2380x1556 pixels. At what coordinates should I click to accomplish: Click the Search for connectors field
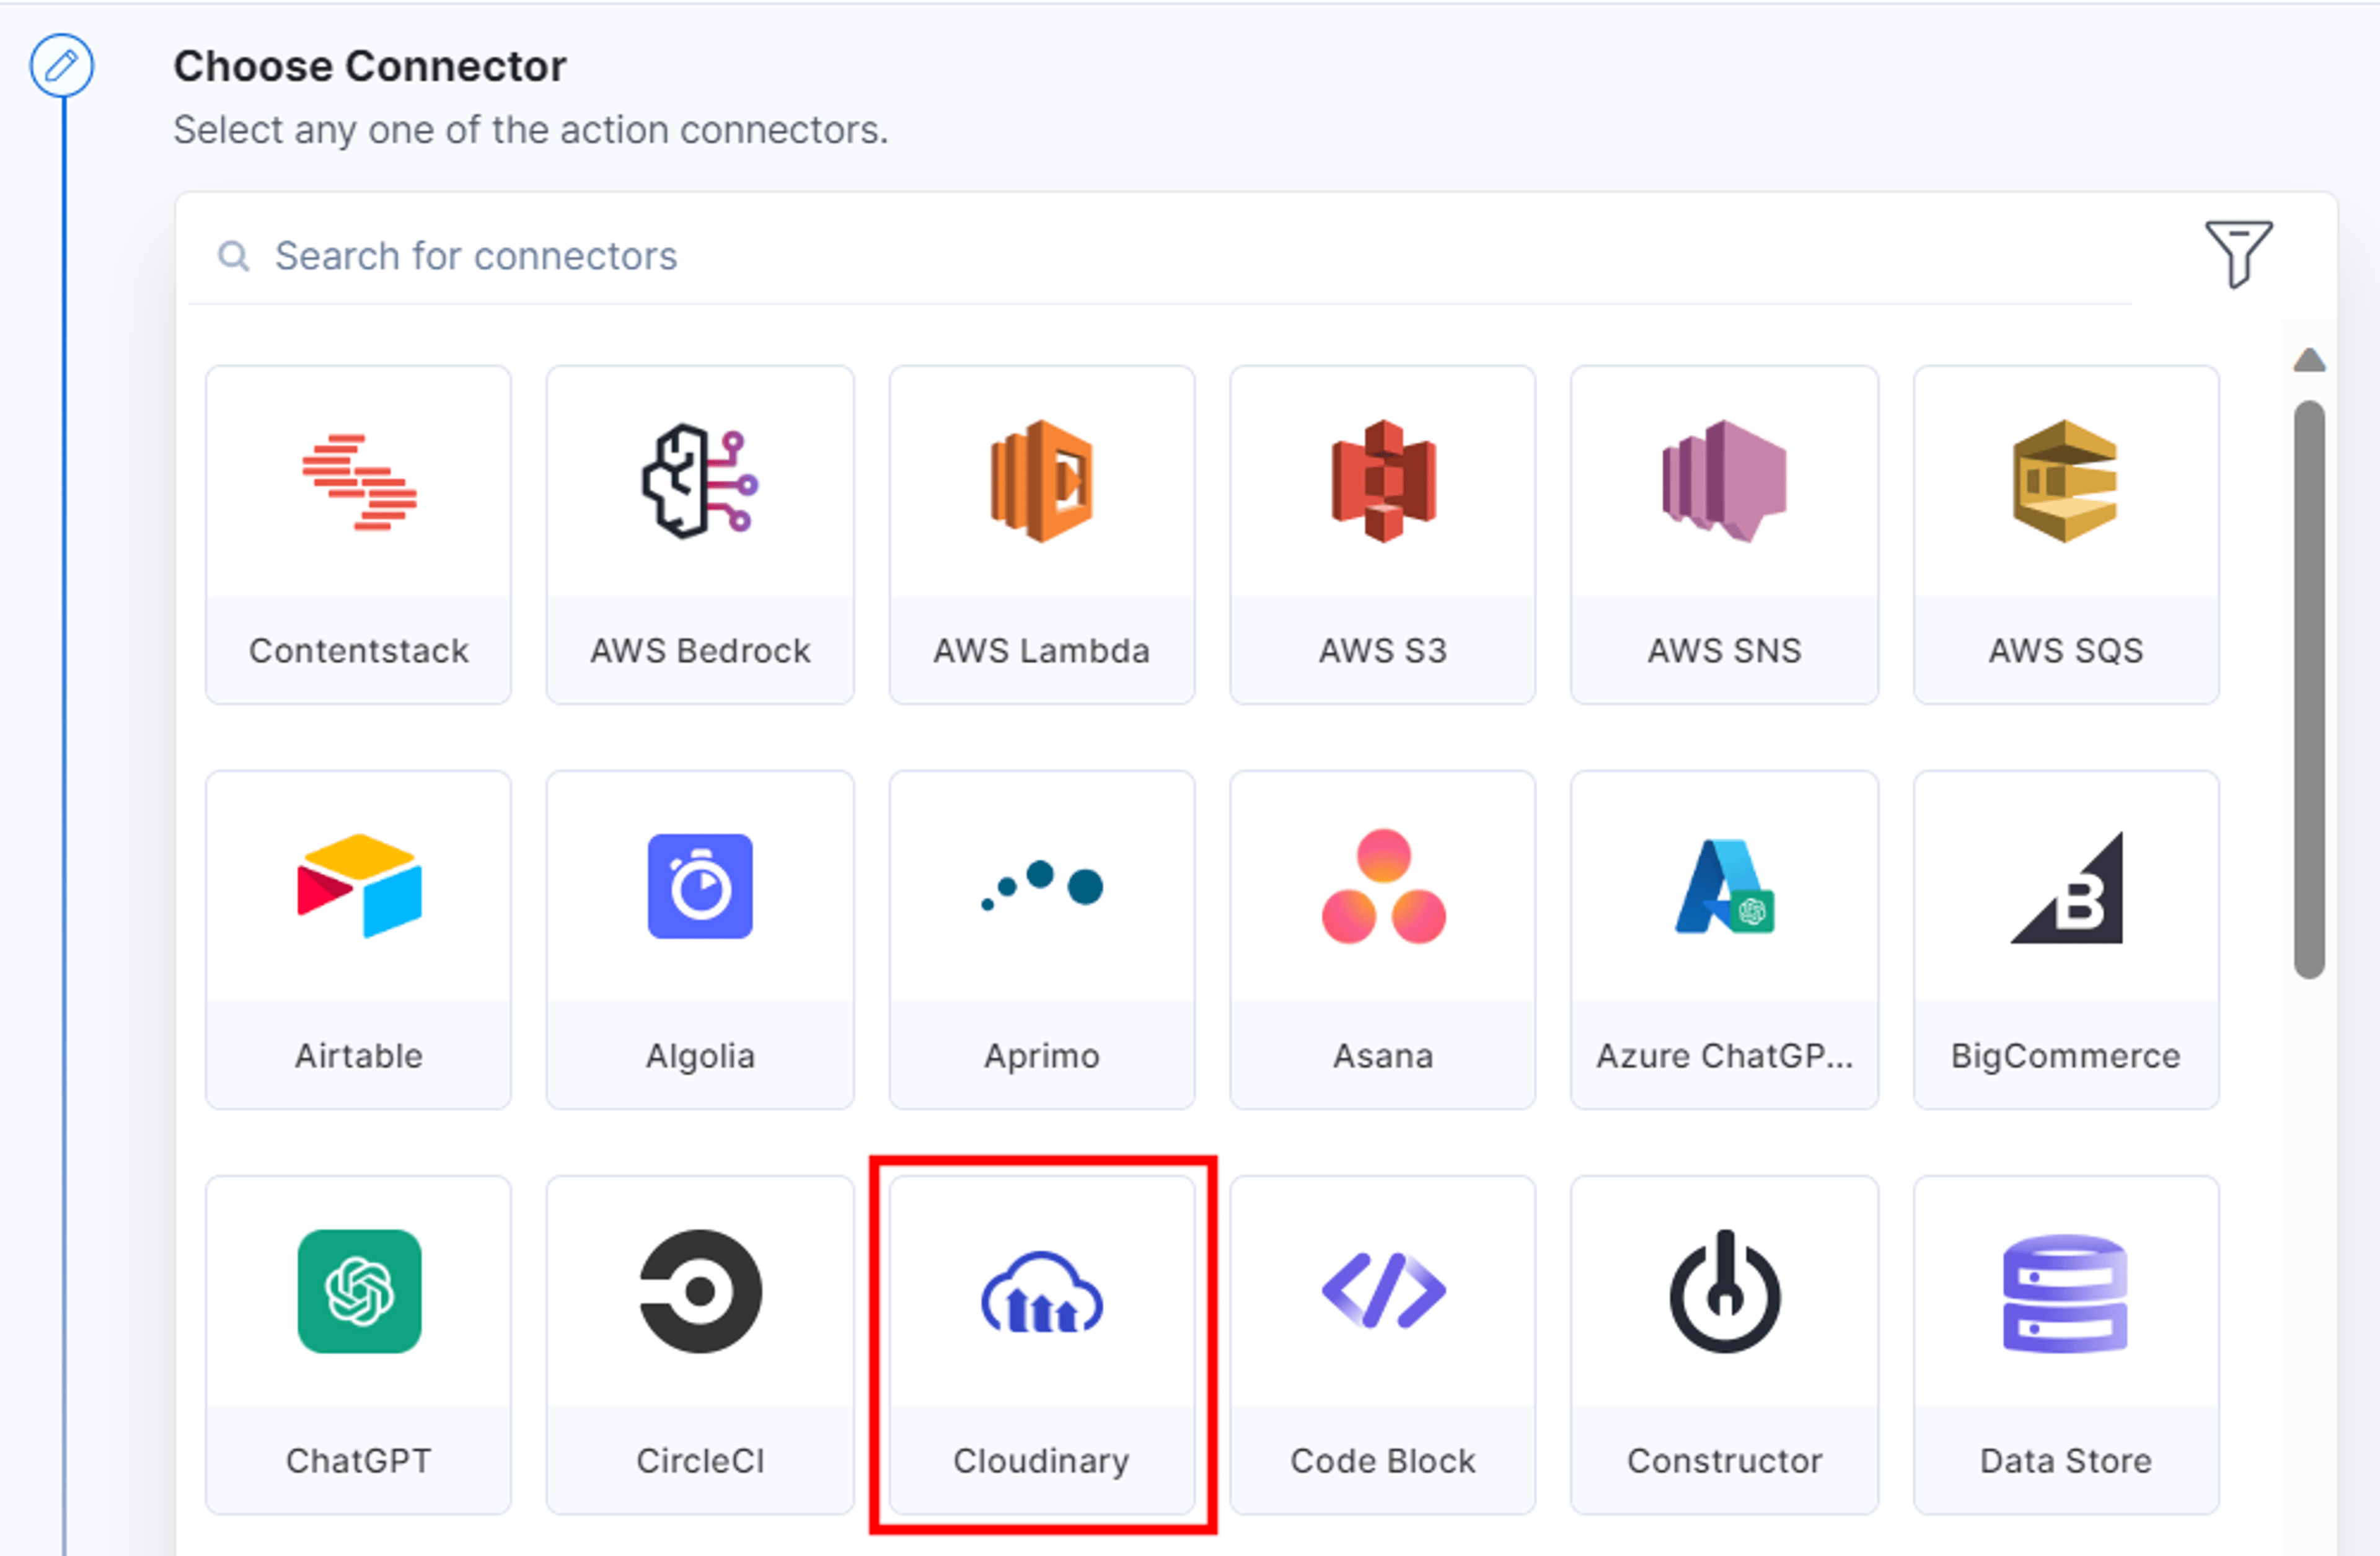1160,256
